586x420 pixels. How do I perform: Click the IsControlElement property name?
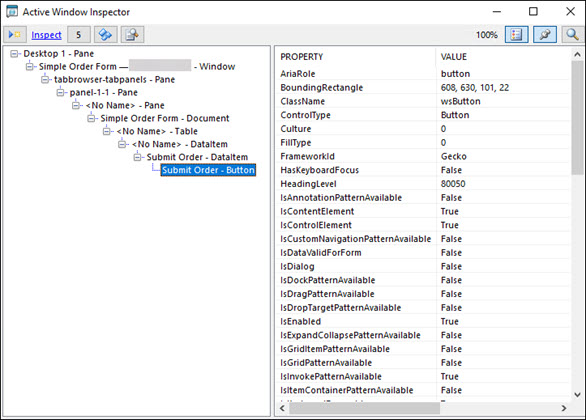(316, 225)
